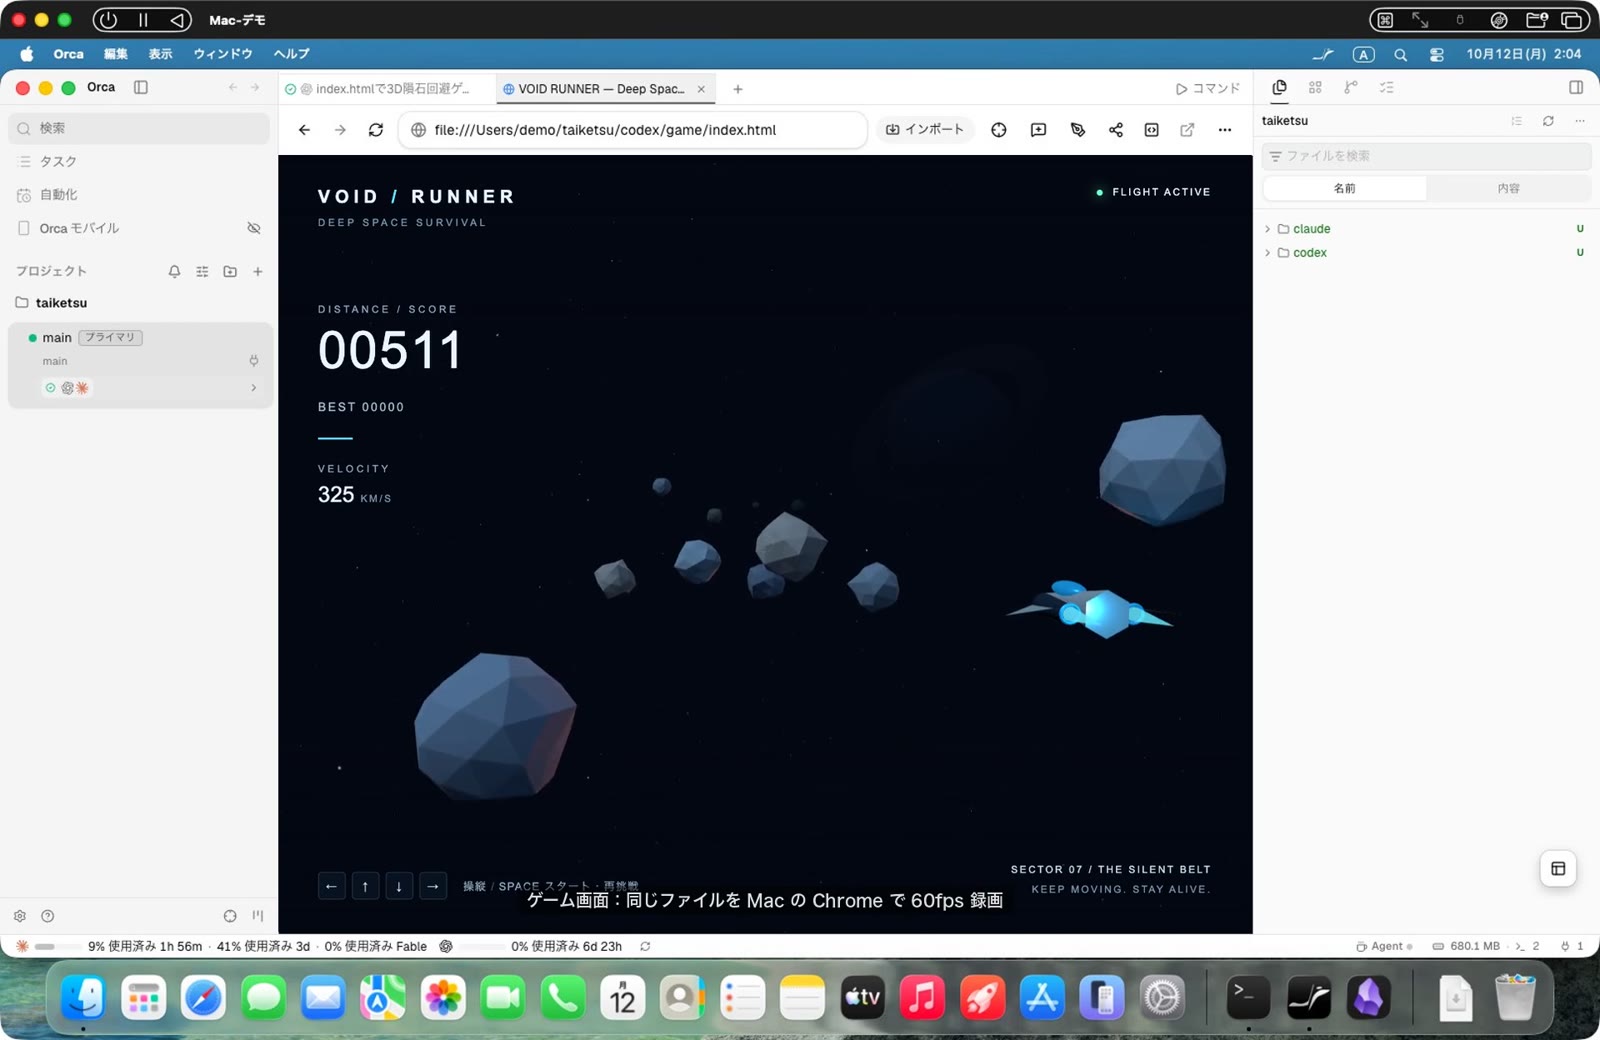Image resolution: width=1600 pixels, height=1040 pixels.
Task: Open the browser toolbar more options menu
Action: click(x=1225, y=130)
